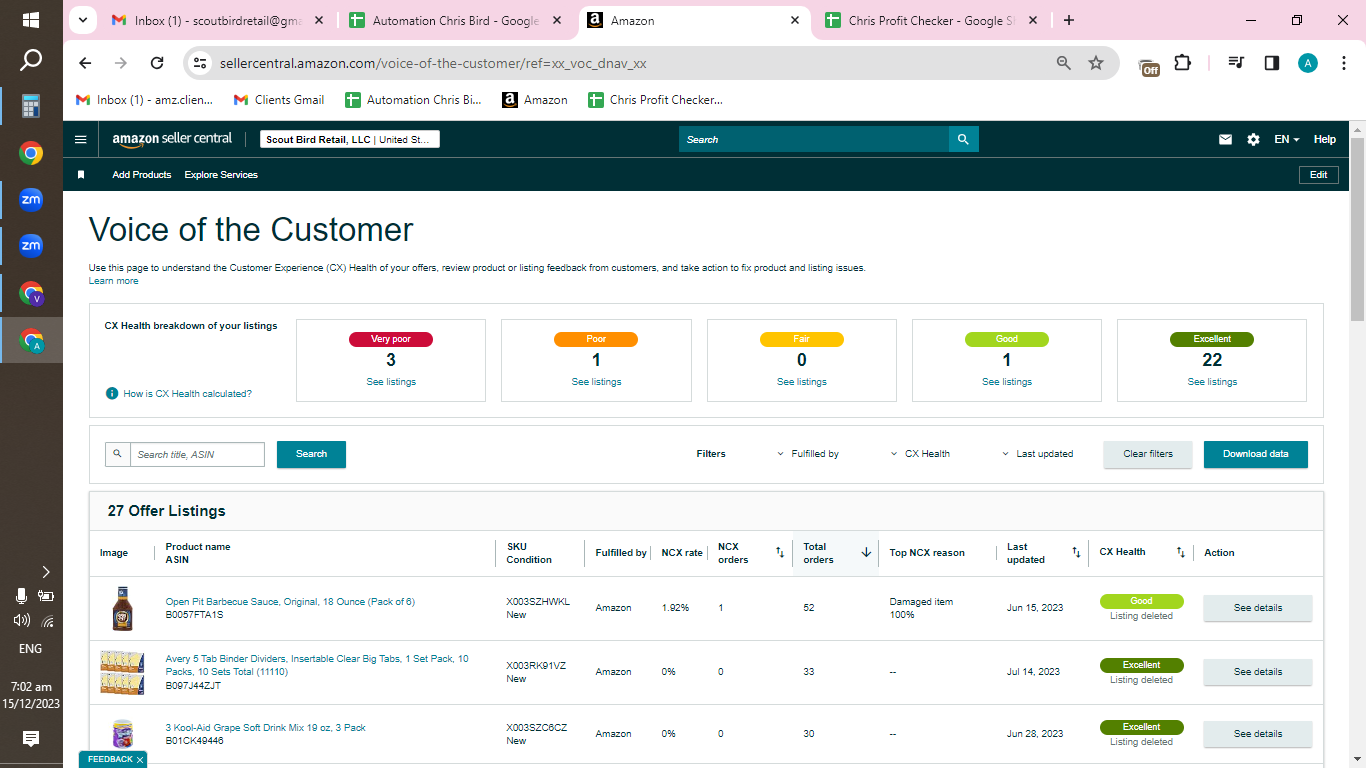The image size is (1366, 768).
Task: Switch to Automation Chris Bird tab
Action: click(455, 20)
